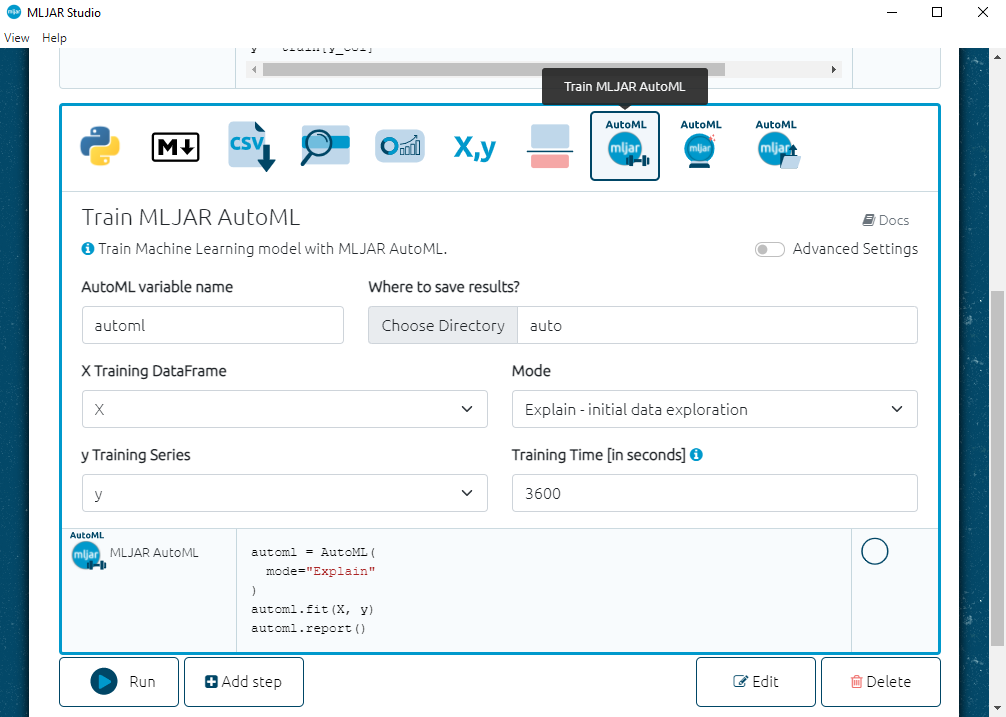Open the X Training DataFrame dropdown

point(285,409)
